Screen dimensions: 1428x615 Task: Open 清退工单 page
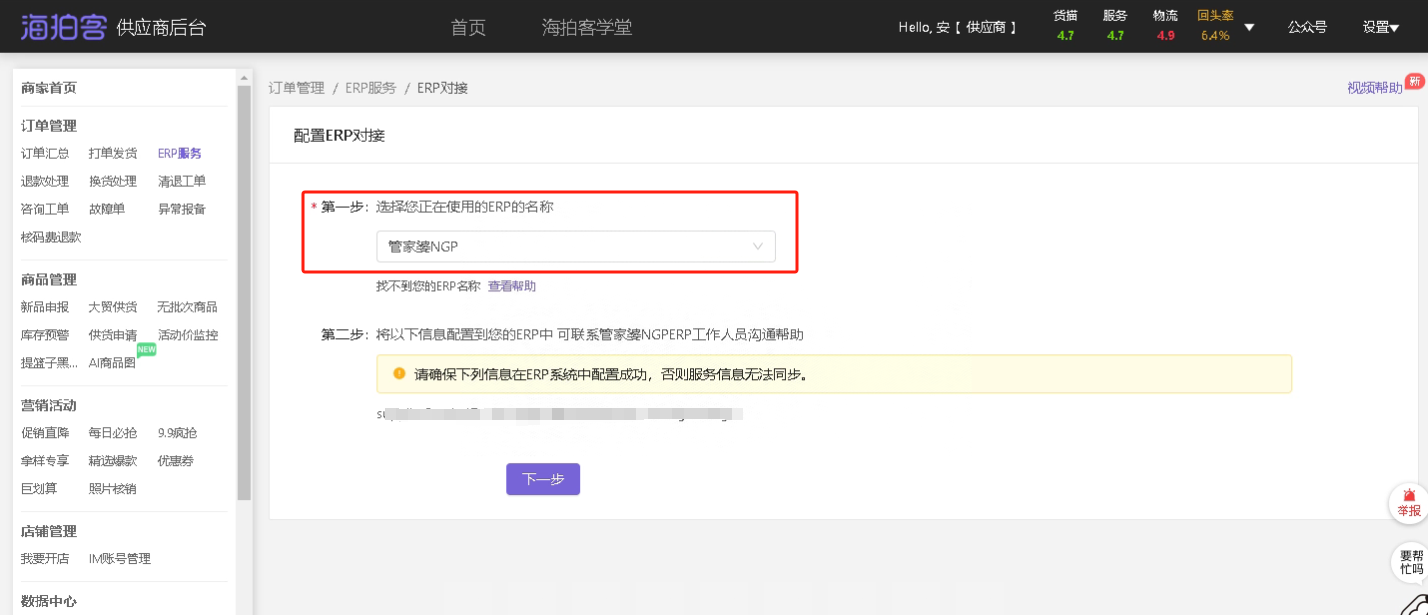(182, 181)
